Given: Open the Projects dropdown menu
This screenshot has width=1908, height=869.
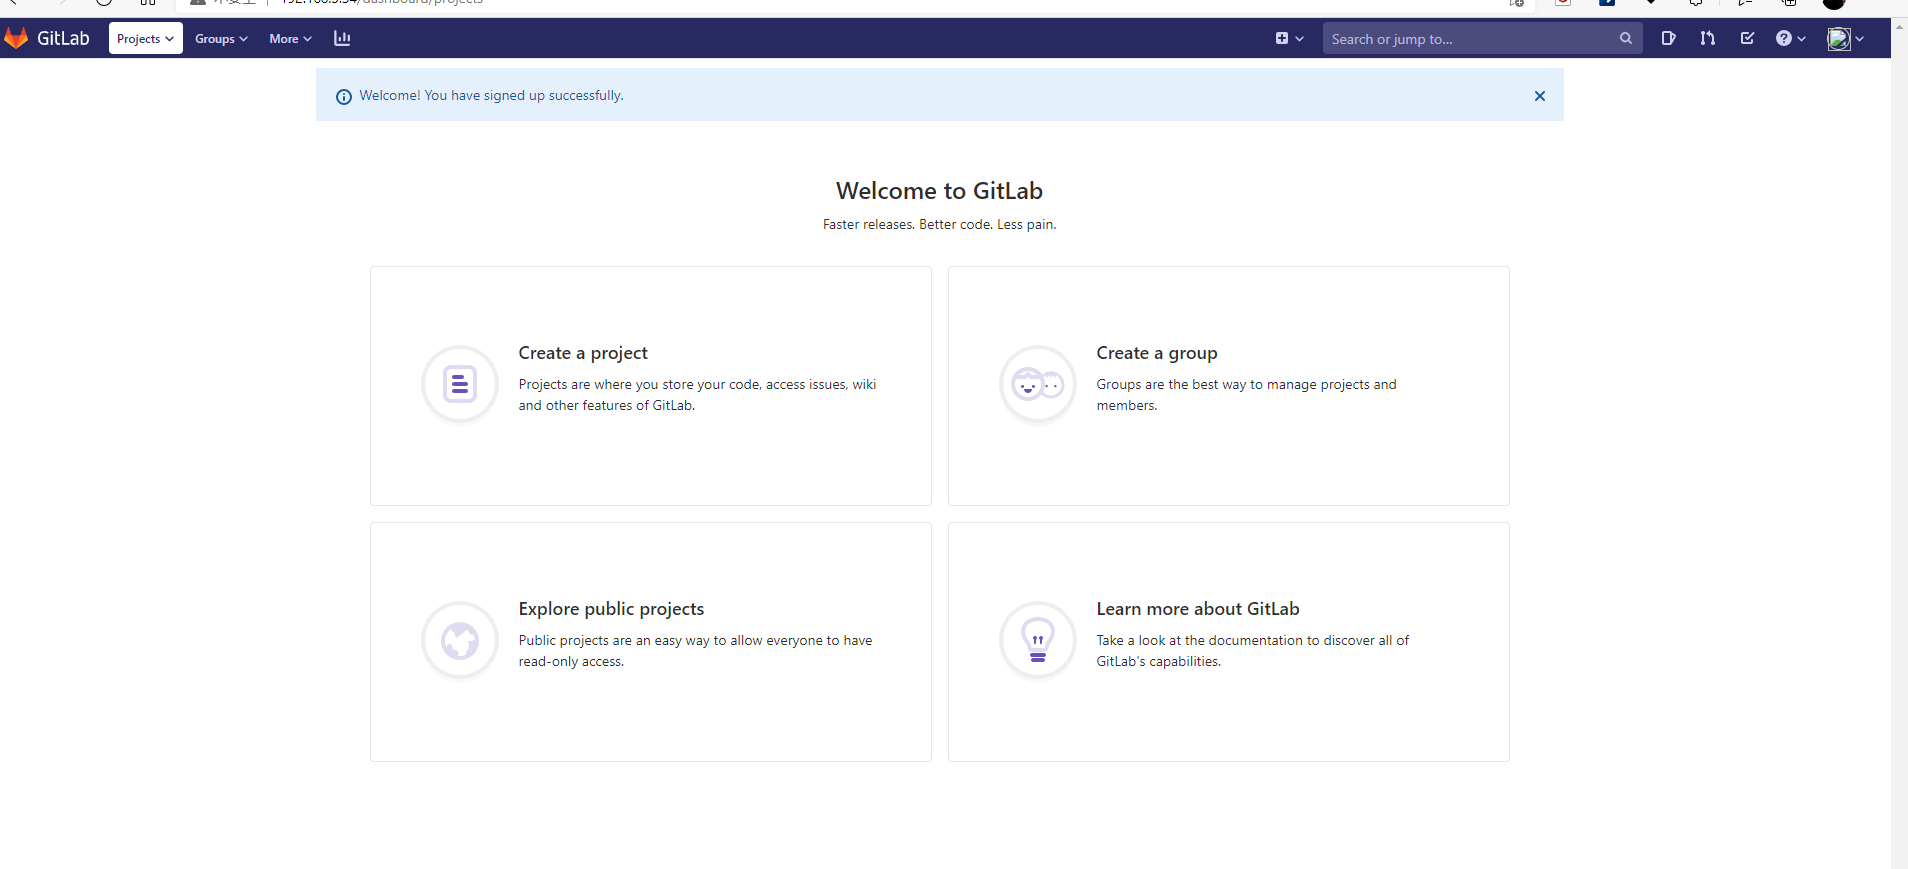Looking at the screenshot, I should (145, 38).
